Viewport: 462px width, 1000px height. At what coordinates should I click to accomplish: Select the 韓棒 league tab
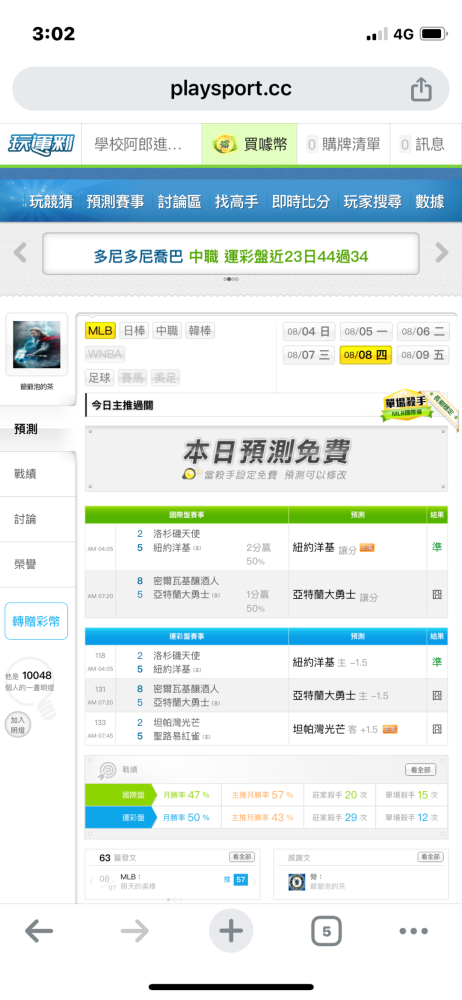tap(200, 331)
